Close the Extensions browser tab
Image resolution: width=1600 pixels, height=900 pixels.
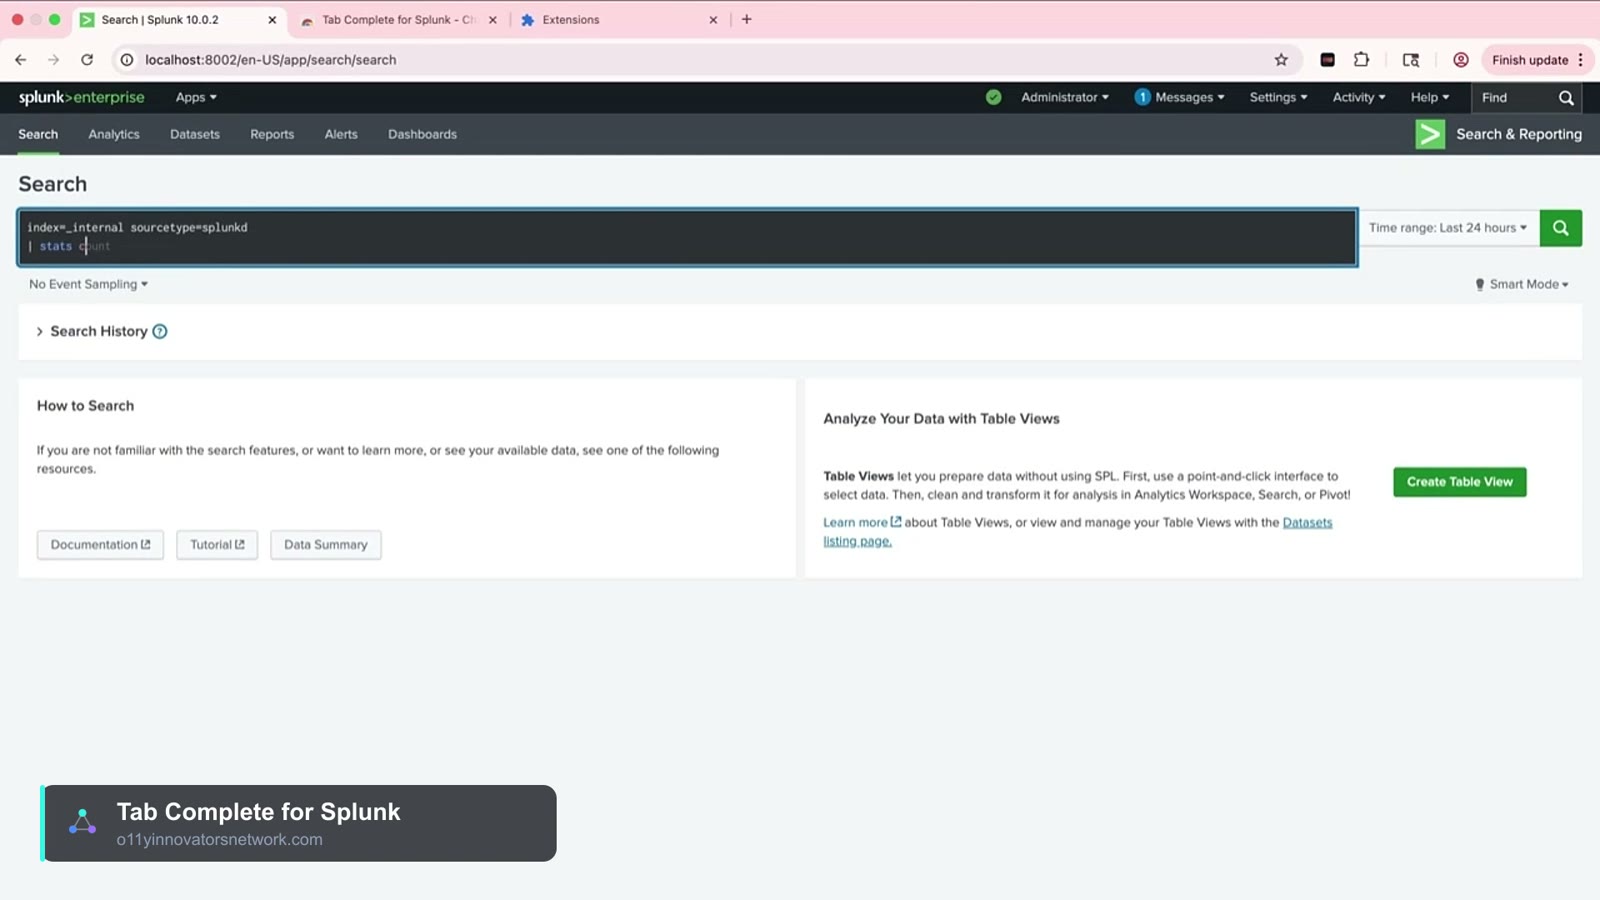tap(713, 20)
